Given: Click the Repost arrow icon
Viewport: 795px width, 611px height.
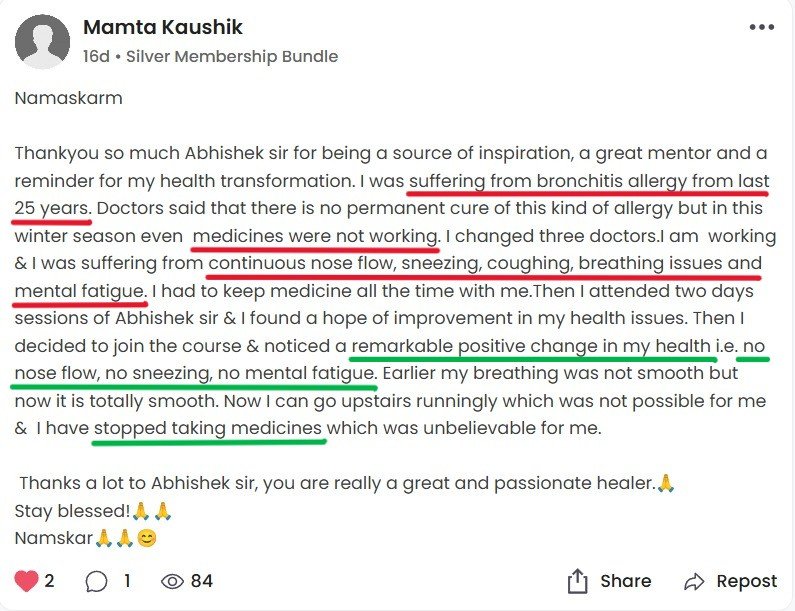Looking at the screenshot, I should (x=695, y=581).
